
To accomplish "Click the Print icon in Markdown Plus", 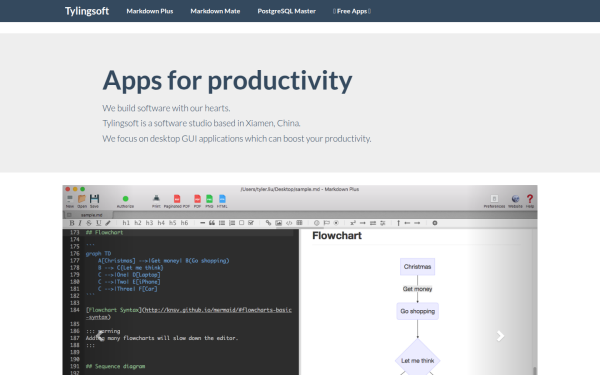I will 156,200.
